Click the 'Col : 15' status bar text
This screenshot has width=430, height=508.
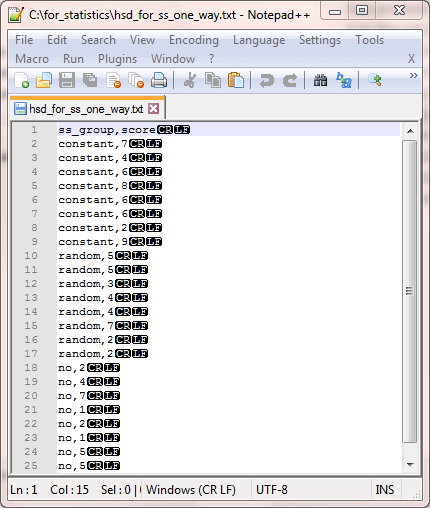[x=69, y=490]
